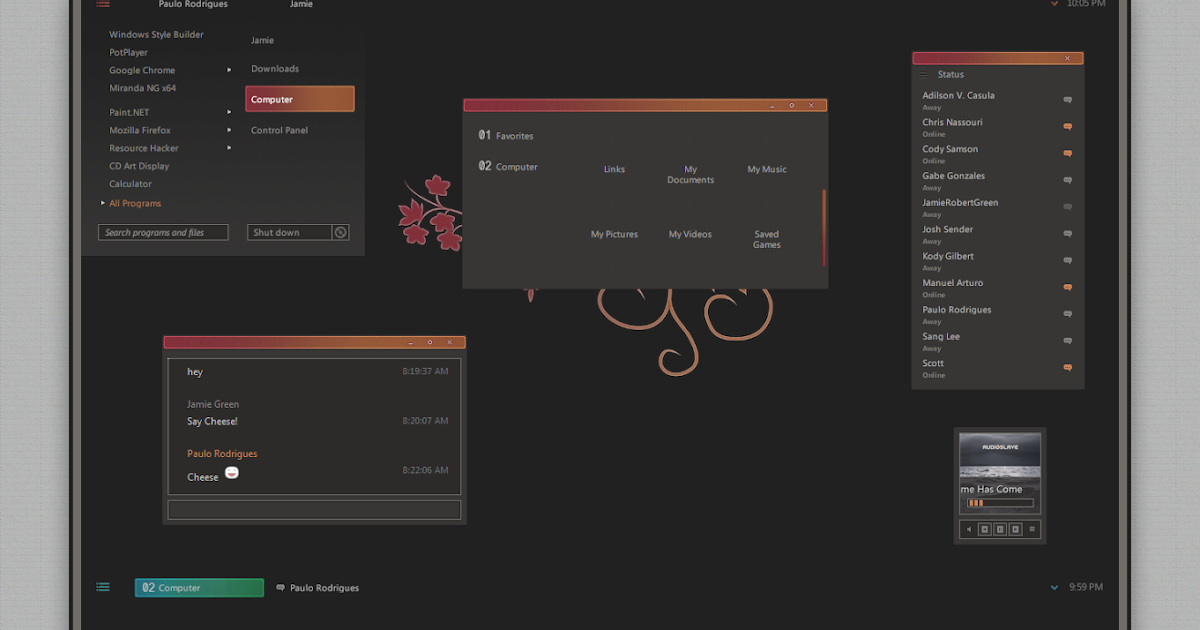Expand Mozilla Firefox submenu arrow
This screenshot has height=630, width=1200.
(x=229, y=130)
